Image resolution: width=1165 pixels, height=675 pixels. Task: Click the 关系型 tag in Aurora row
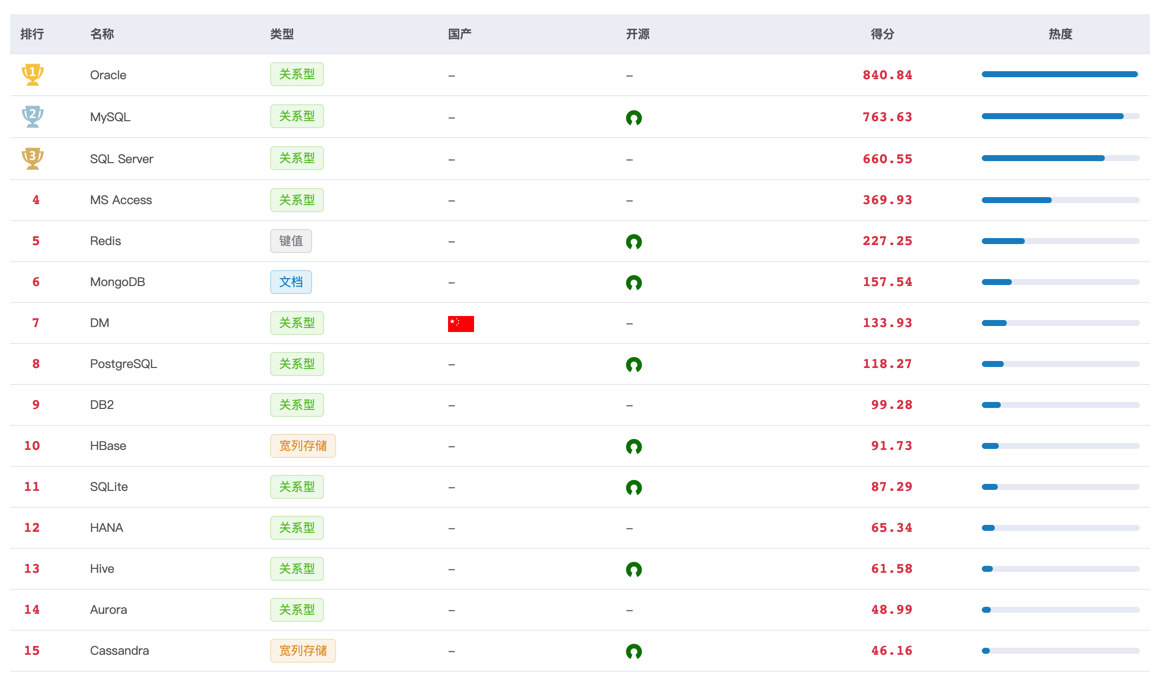[x=296, y=610]
